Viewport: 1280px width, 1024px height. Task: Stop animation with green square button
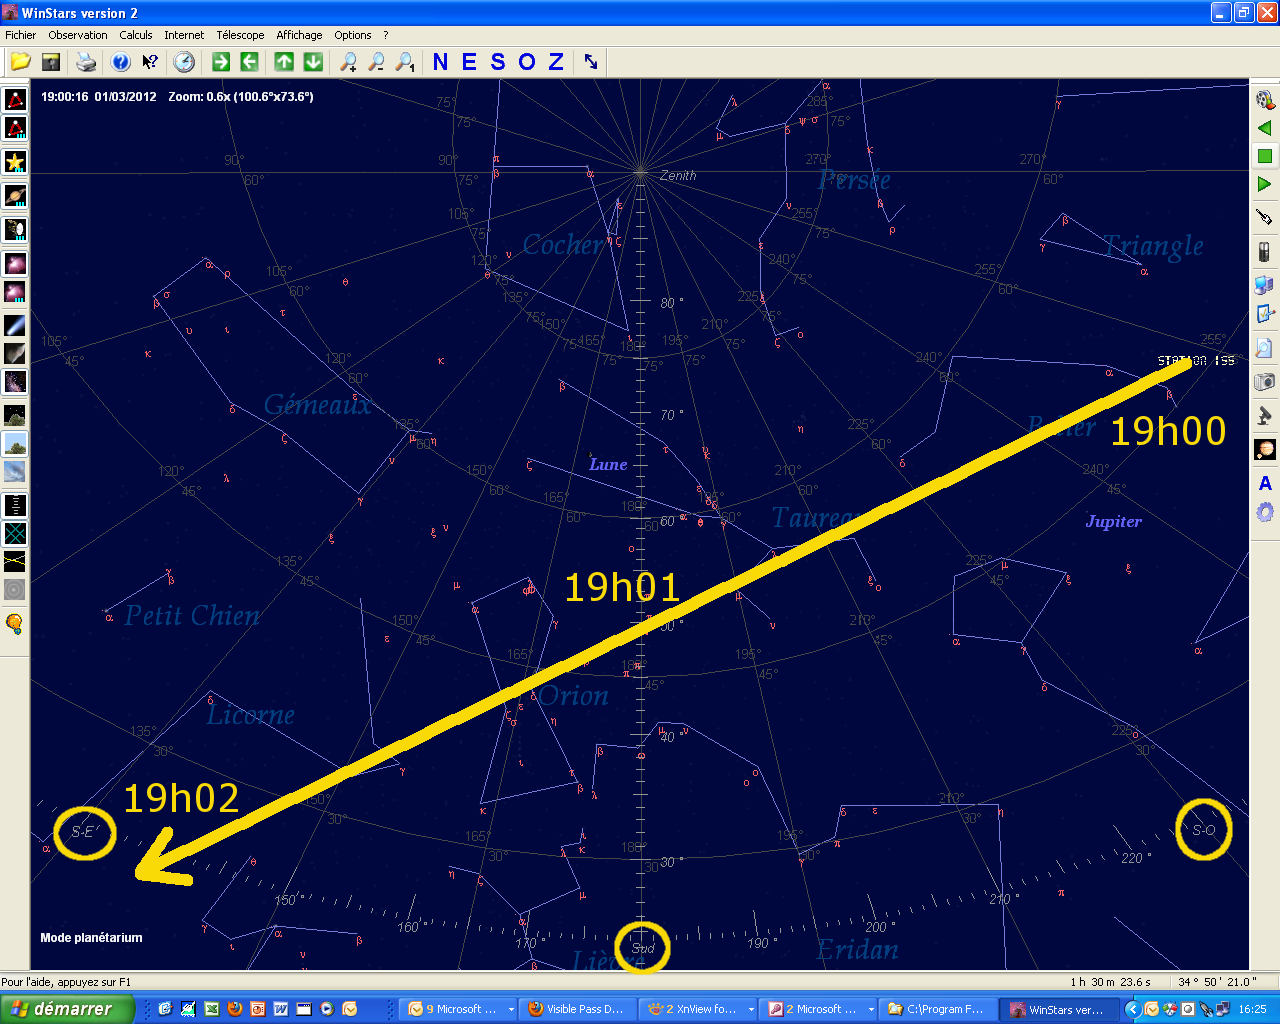[x=1264, y=156]
